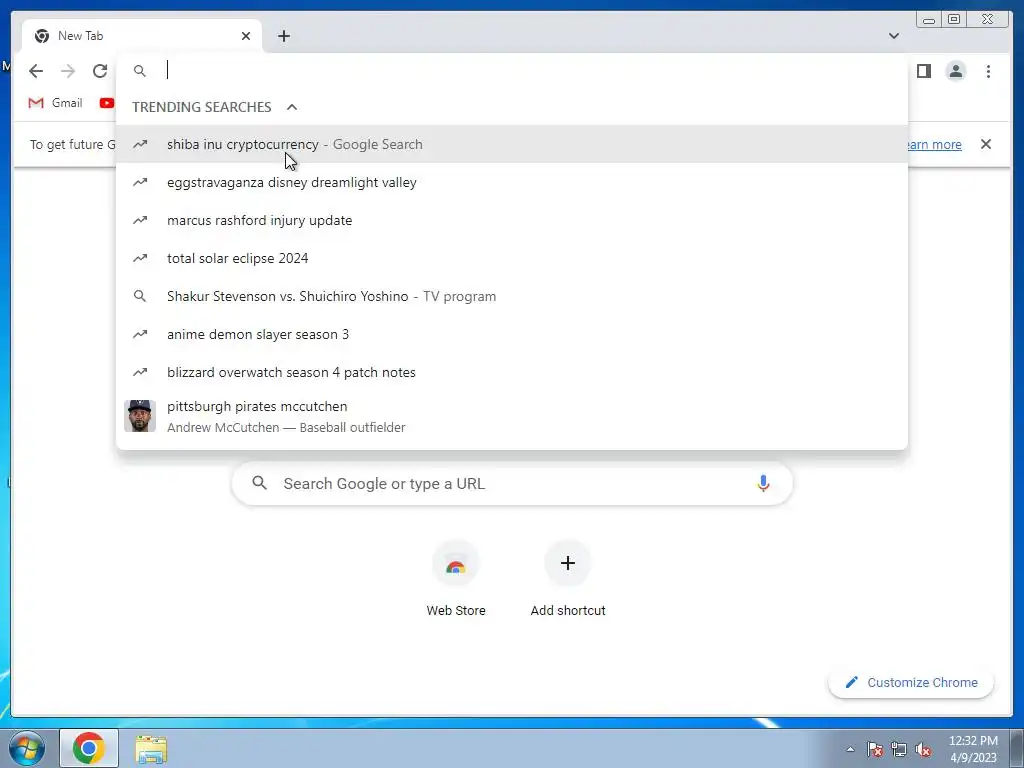Click the network tray icon
The width and height of the screenshot is (1024, 768).
(899, 749)
